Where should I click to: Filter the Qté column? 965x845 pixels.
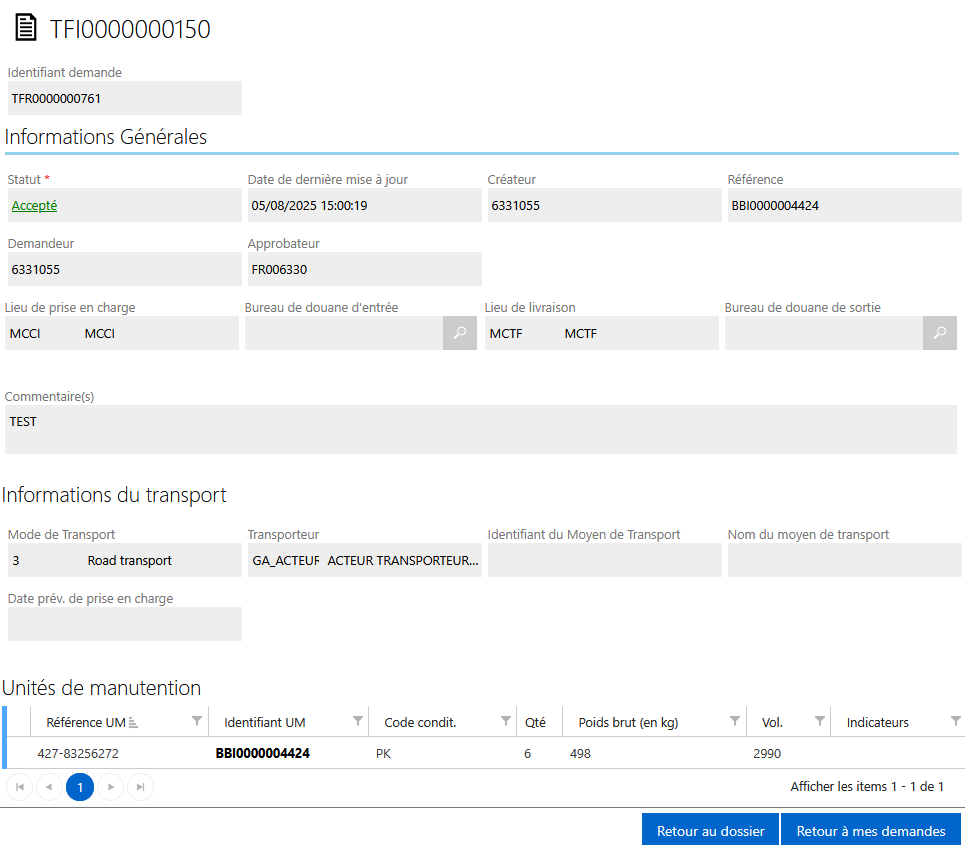tap(551, 721)
